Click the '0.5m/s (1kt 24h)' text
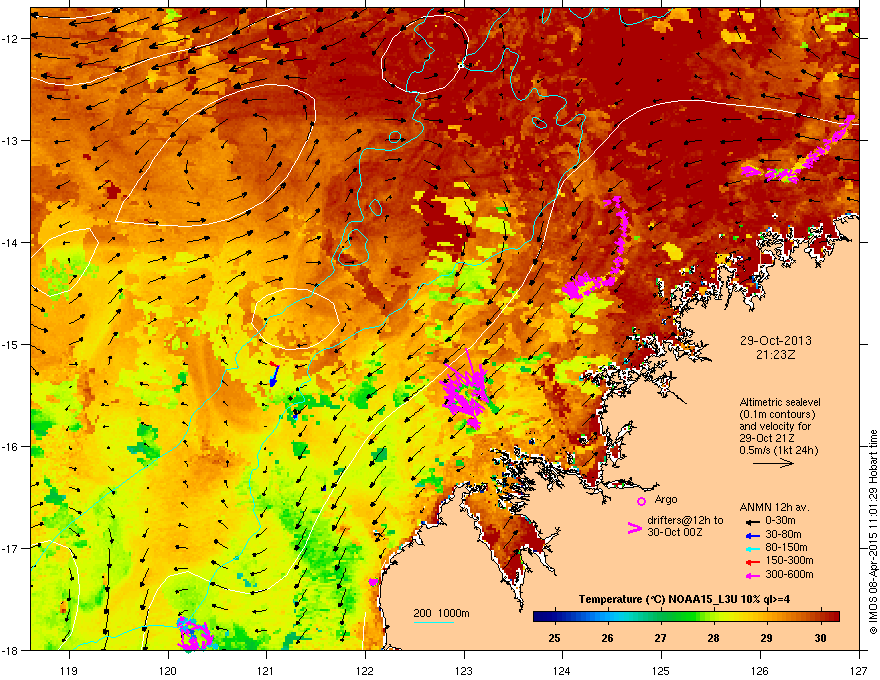The image size is (880, 680). [779, 450]
